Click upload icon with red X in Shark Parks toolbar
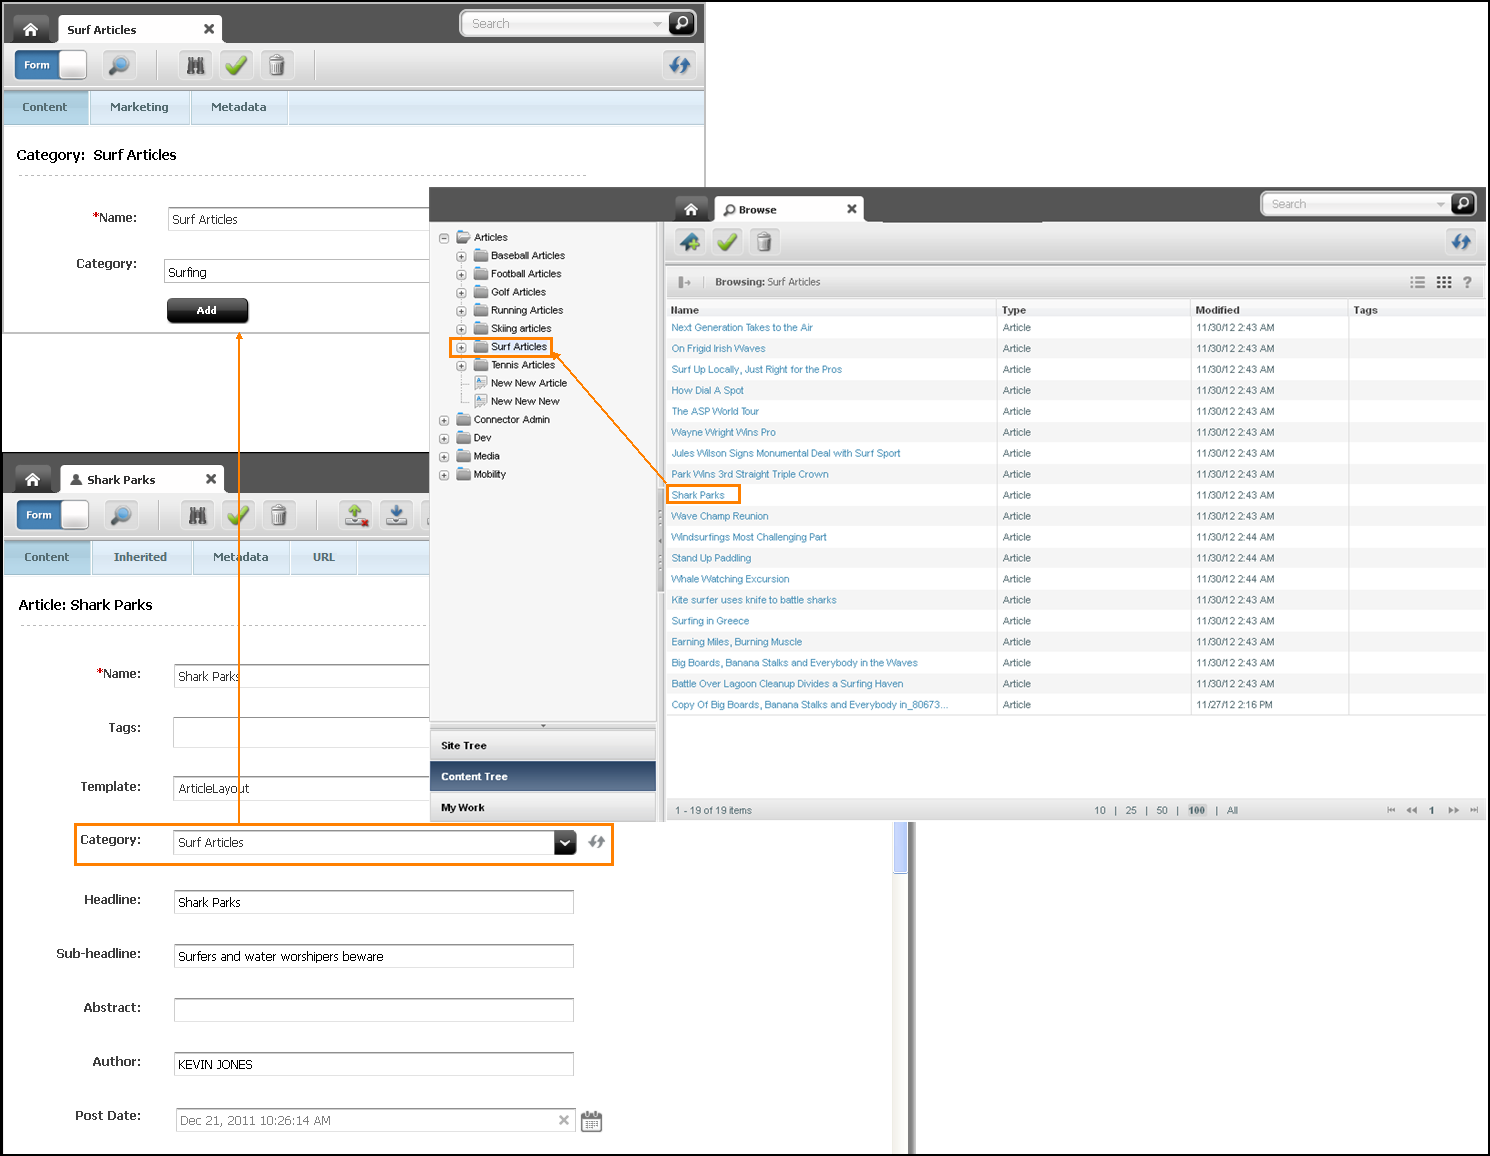1490x1156 pixels. (x=356, y=515)
